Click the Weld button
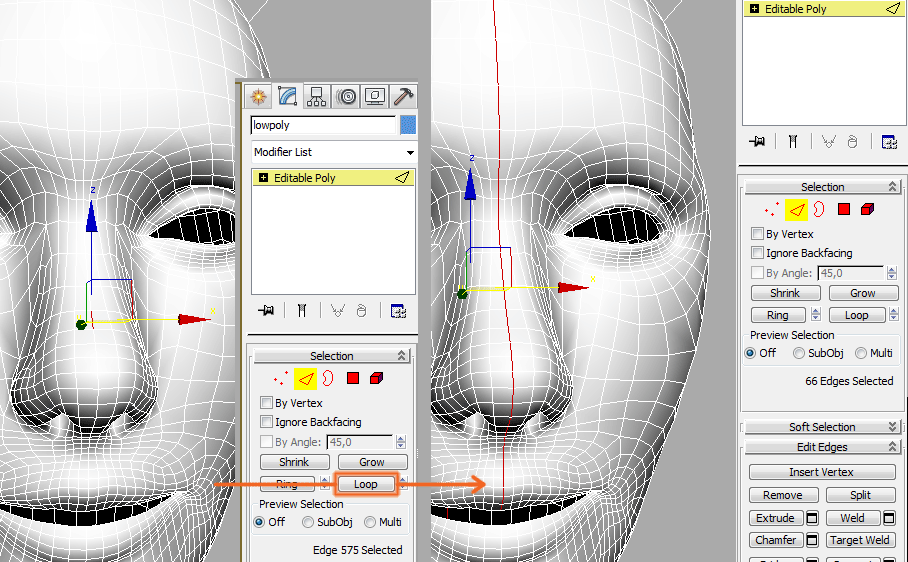Screen dimensions: 908x562 [853, 518]
